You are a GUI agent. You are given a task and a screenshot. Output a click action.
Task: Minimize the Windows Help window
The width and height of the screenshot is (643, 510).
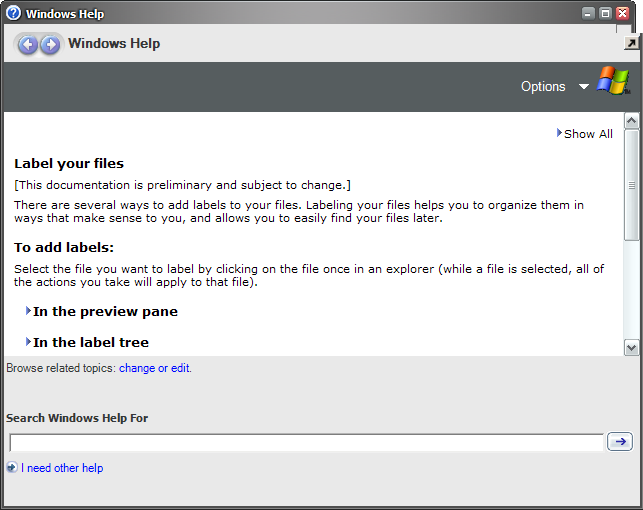point(589,14)
